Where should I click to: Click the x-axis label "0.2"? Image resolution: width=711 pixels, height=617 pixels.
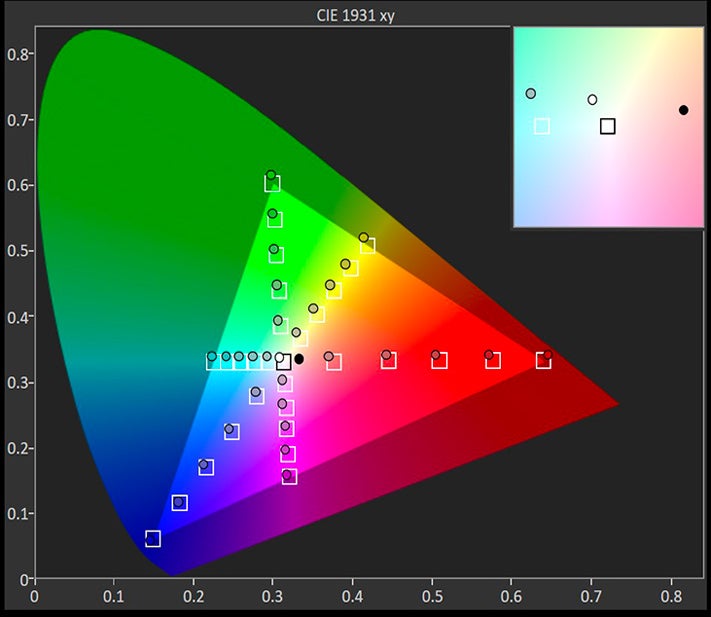[194, 597]
